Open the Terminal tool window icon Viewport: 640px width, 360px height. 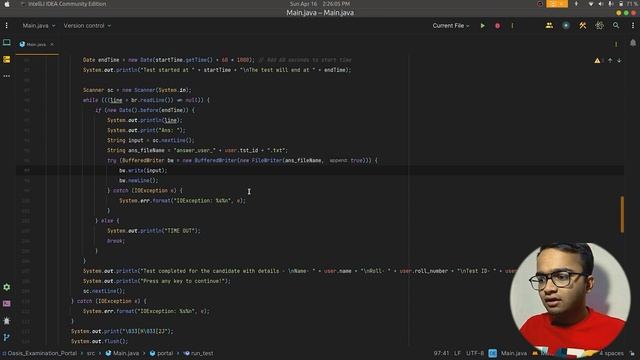(7, 304)
